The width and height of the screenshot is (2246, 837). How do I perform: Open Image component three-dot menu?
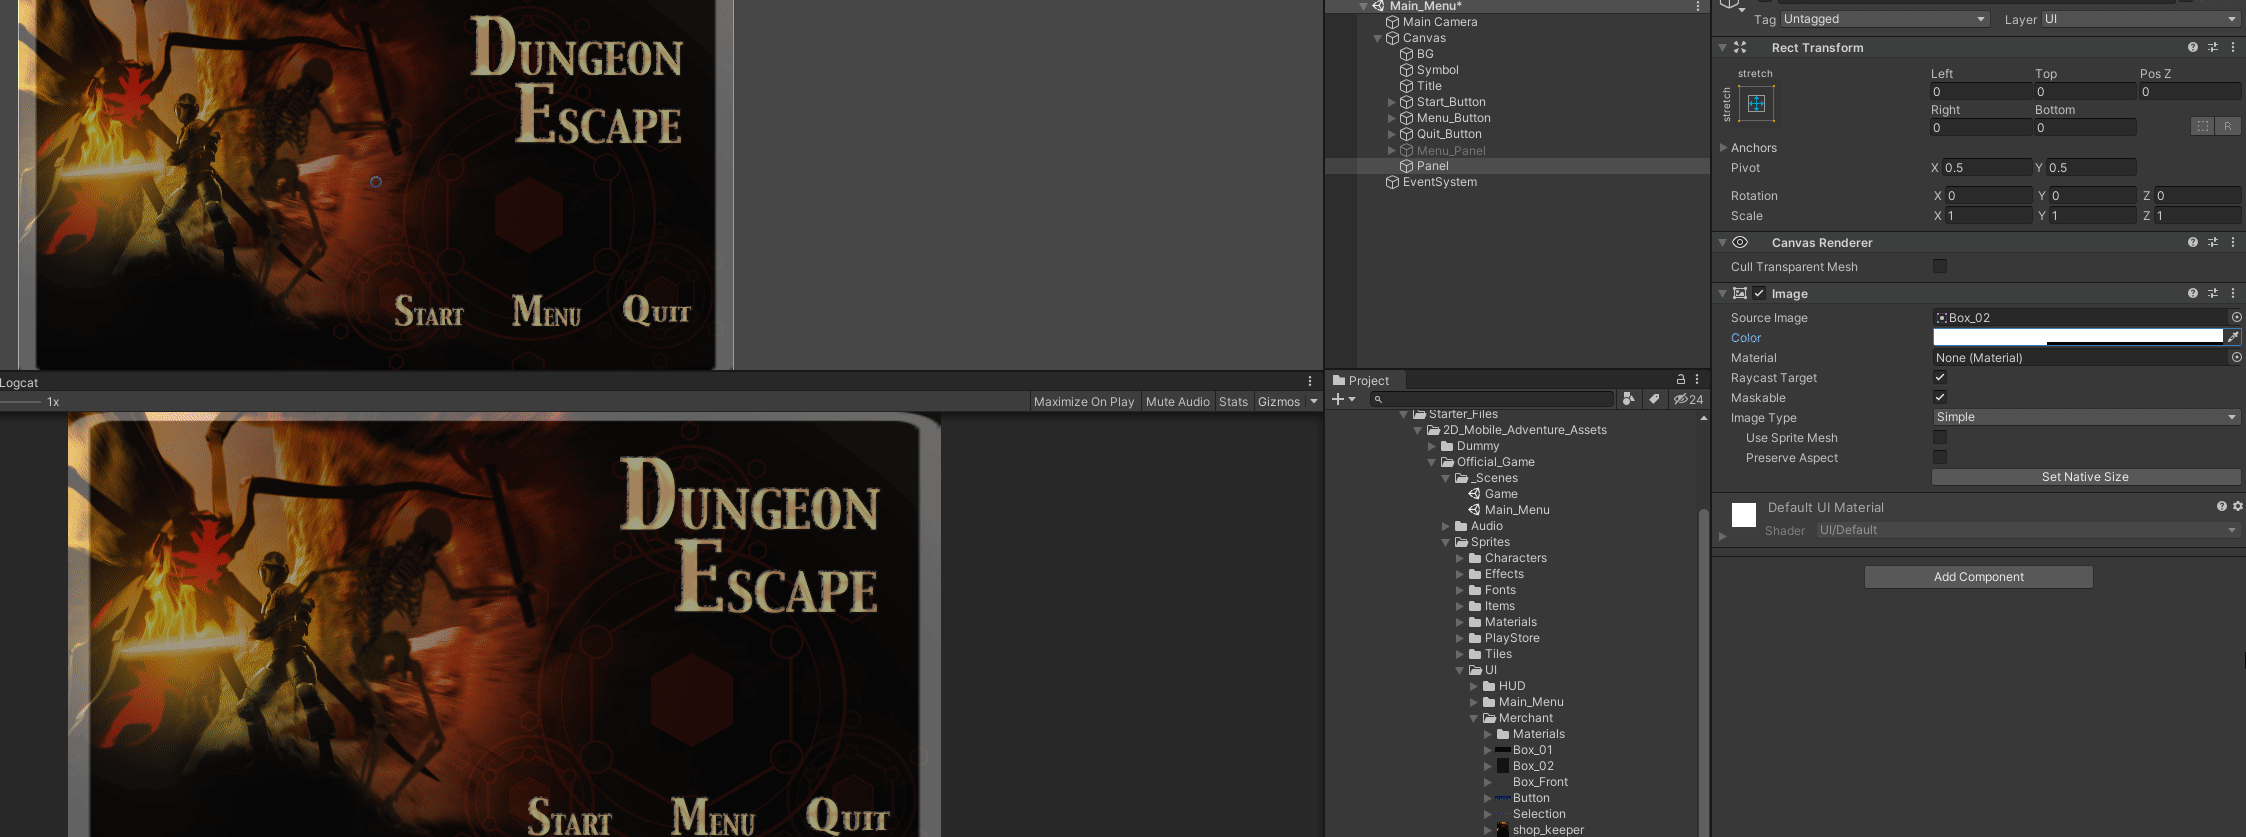pos(2232,293)
